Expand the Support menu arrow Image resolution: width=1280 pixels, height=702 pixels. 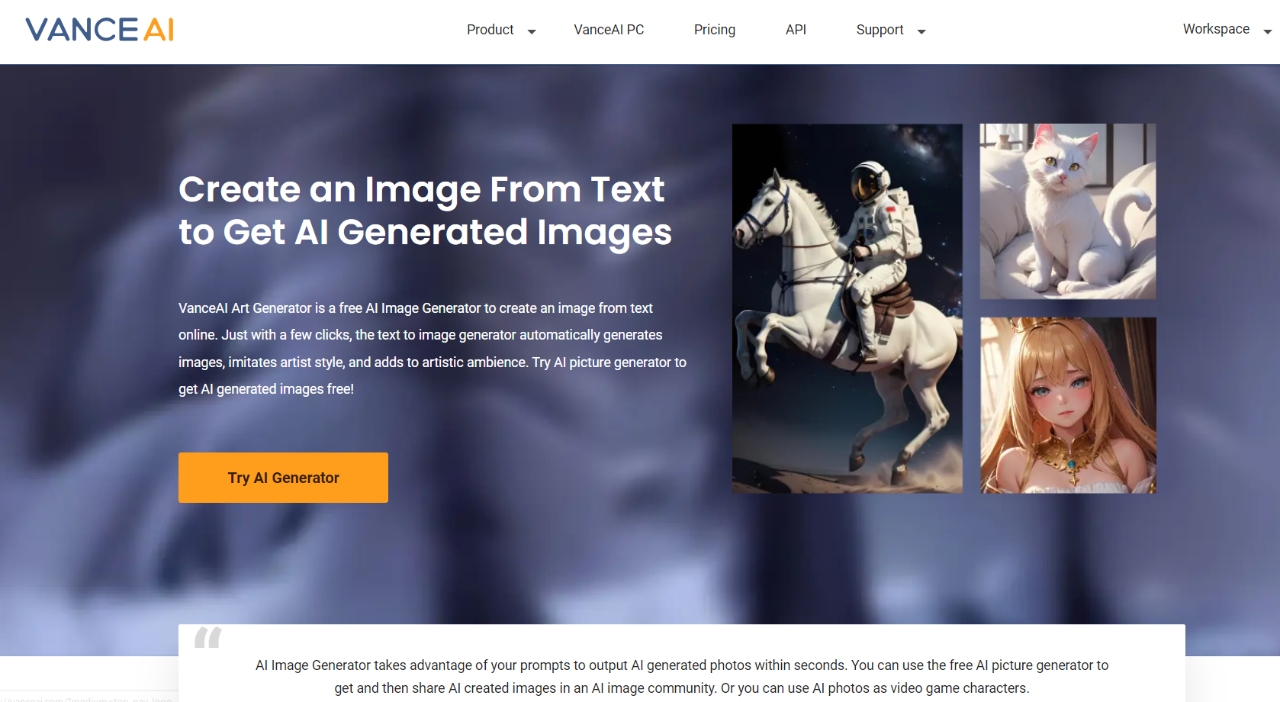(x=921, y=32)
